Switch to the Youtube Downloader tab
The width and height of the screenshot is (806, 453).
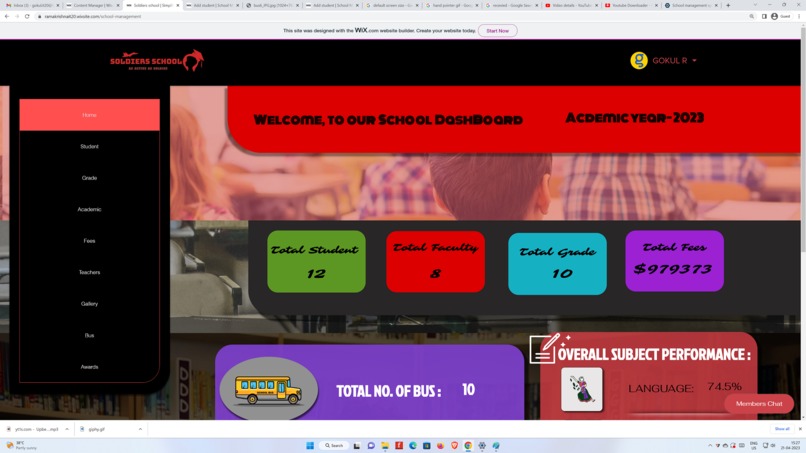631,5
